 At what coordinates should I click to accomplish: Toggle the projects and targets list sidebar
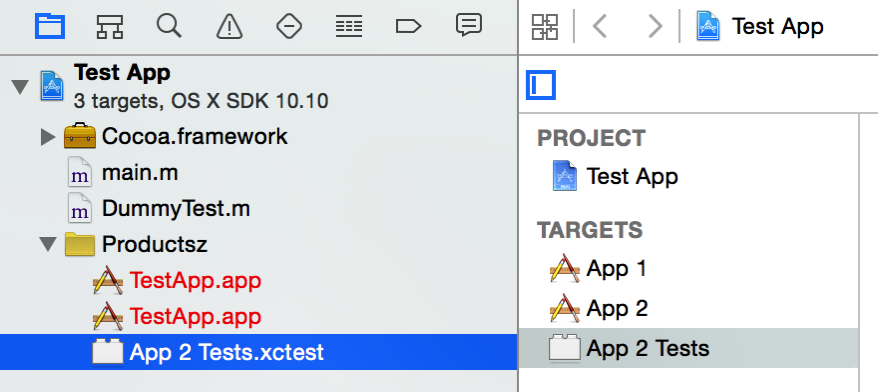pos(541,85)
